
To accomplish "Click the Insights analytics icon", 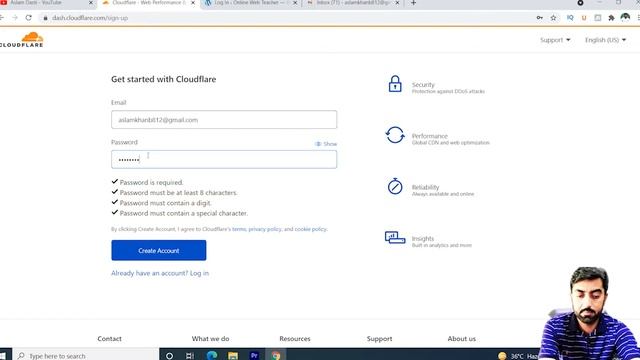I will [x=395, y=238].
